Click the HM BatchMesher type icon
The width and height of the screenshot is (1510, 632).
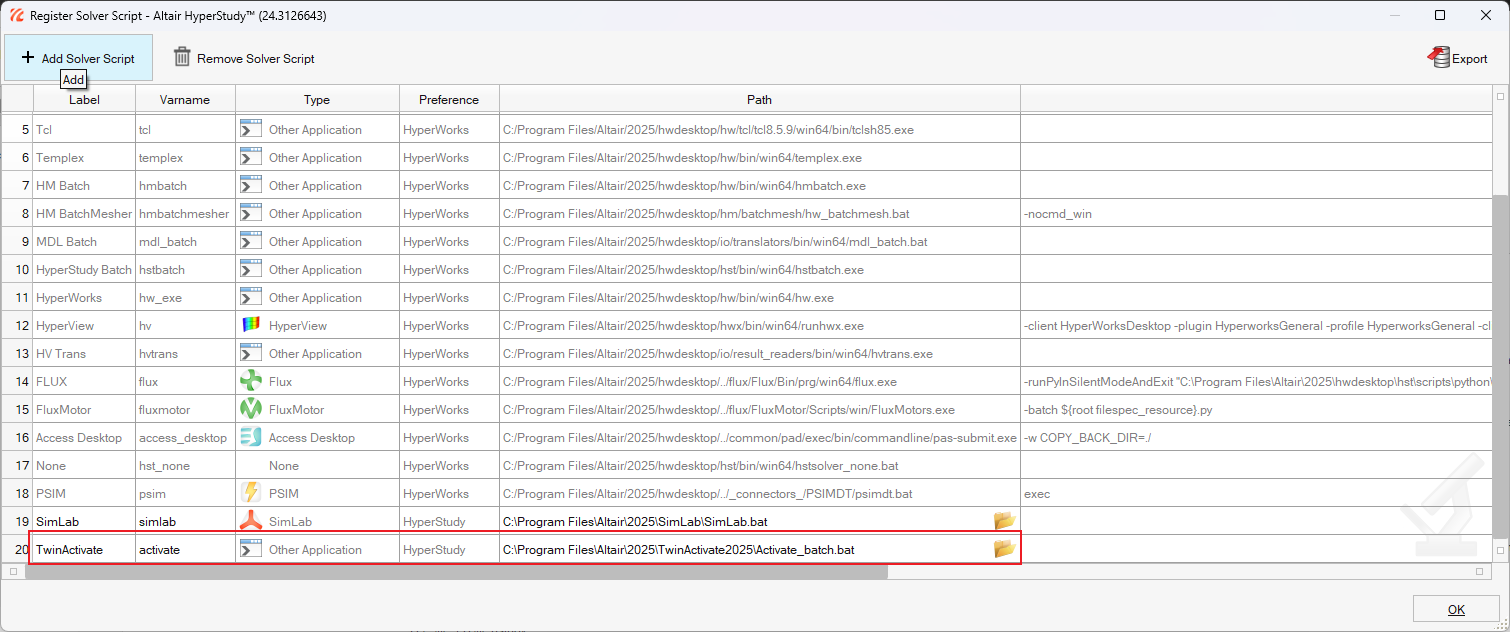(251, 213)
